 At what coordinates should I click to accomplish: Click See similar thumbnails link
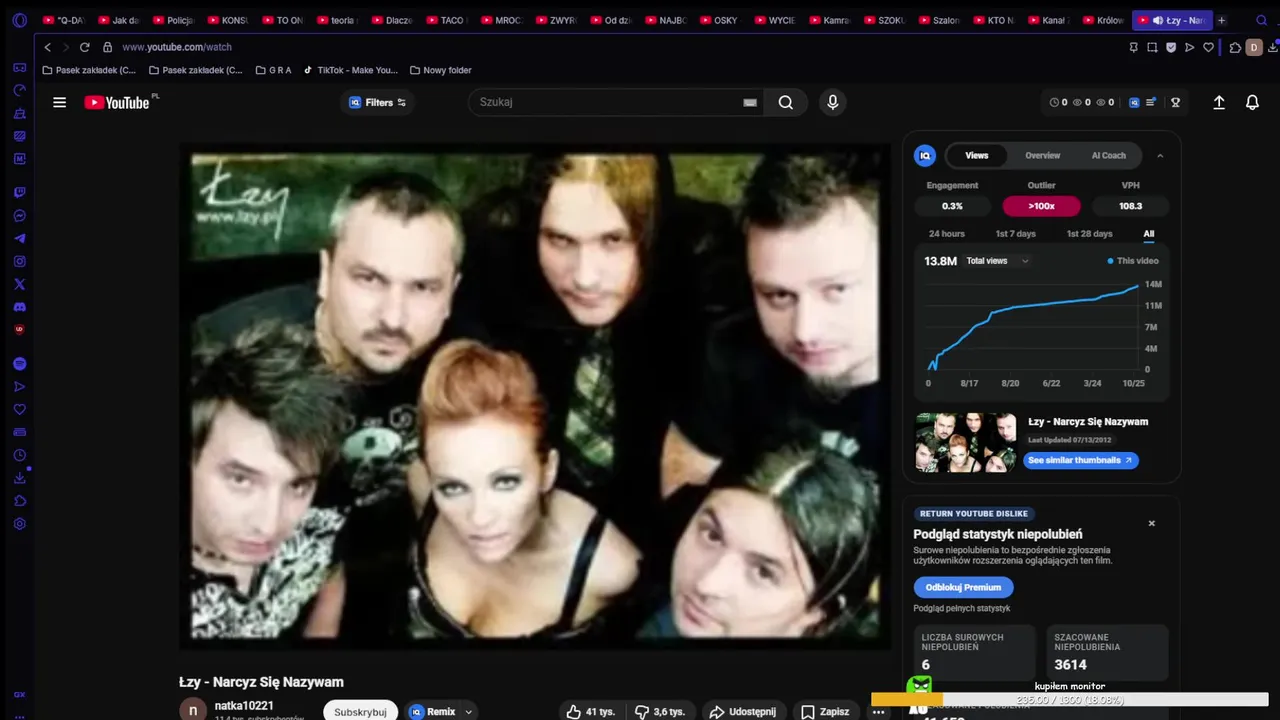(1081, 460)
